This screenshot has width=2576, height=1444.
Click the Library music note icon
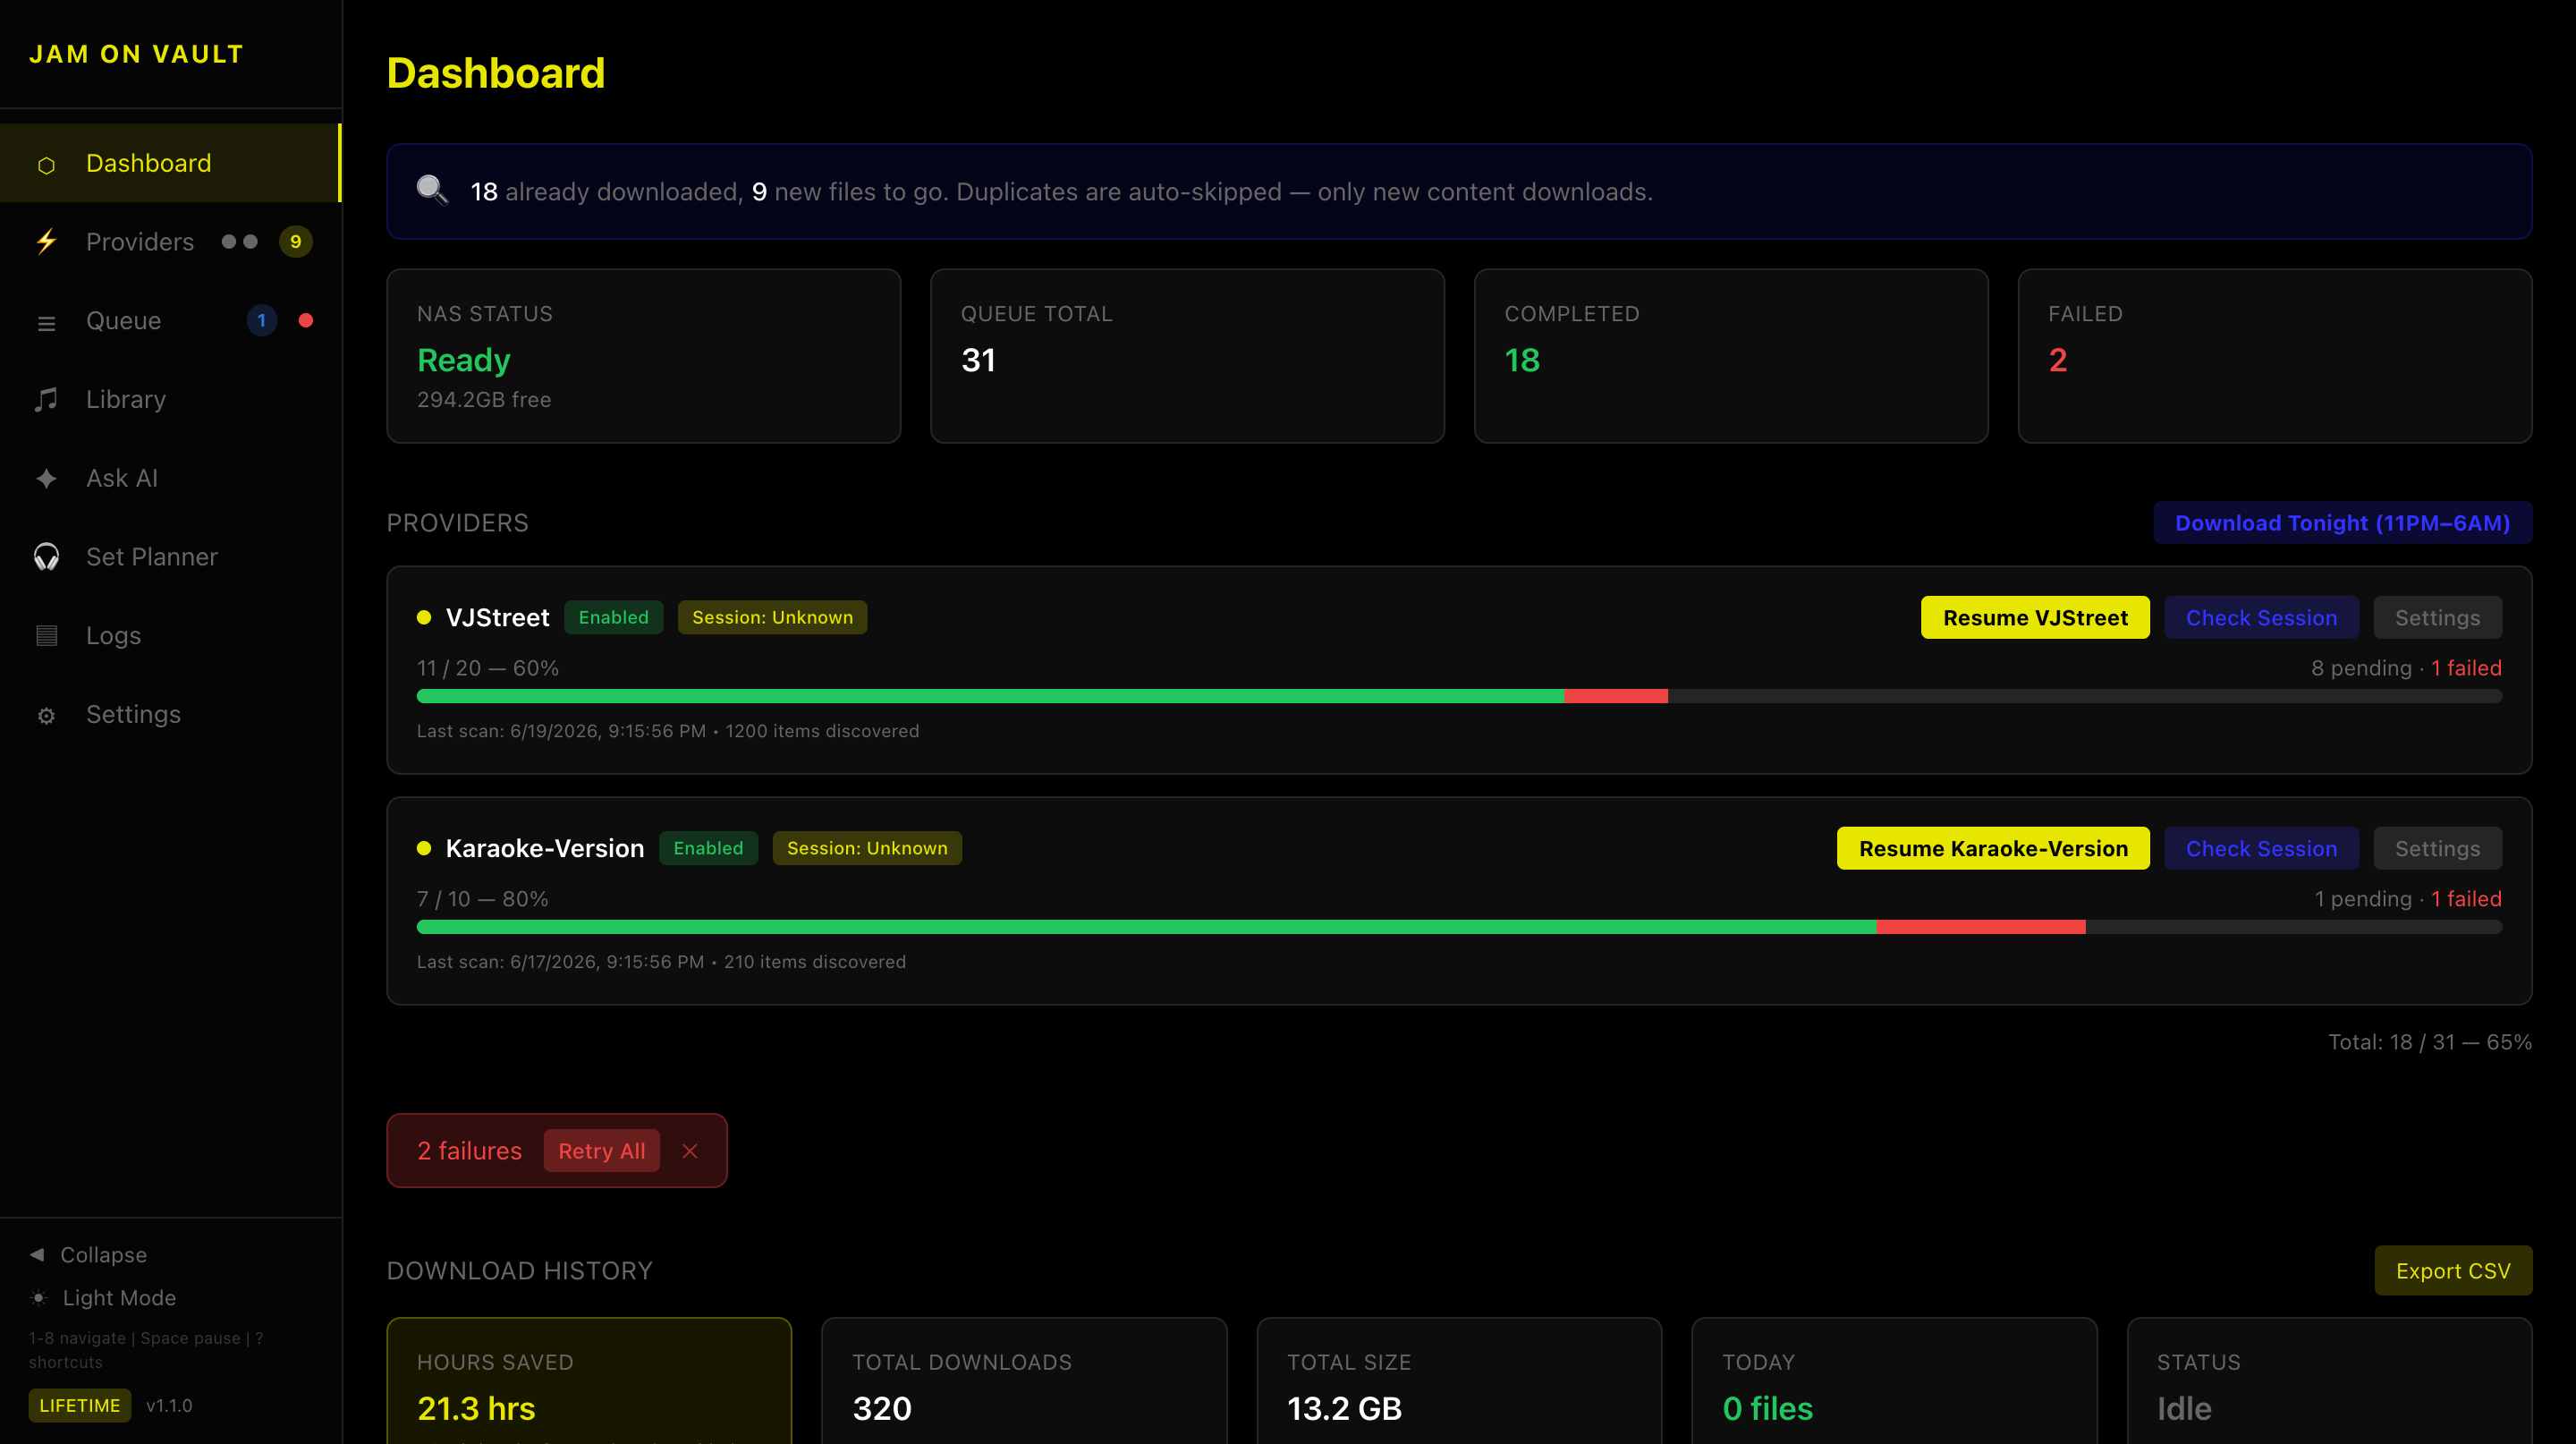click(46, 399)
